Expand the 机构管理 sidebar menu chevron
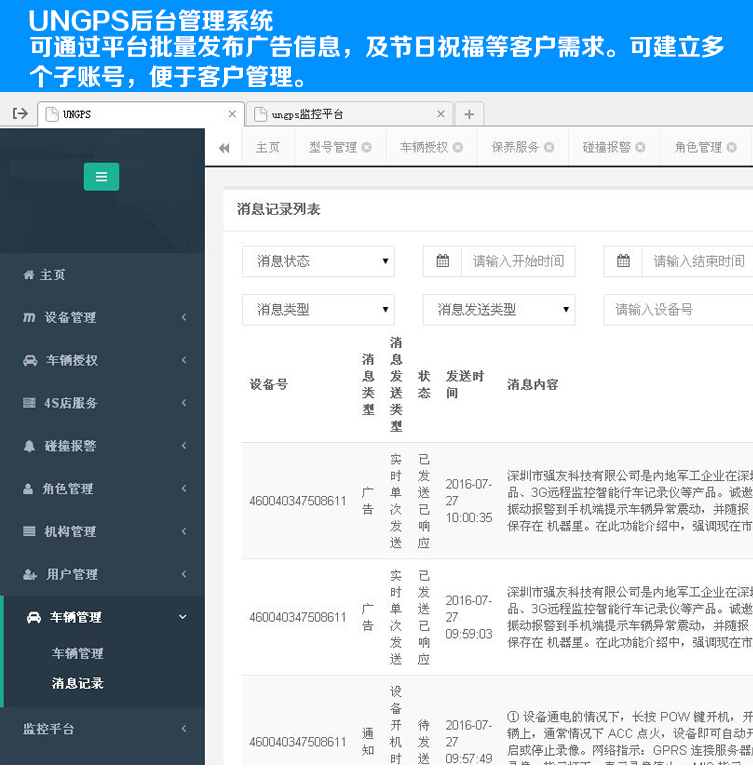The width and height of the screenshot is (753, 775). point(184,531)
